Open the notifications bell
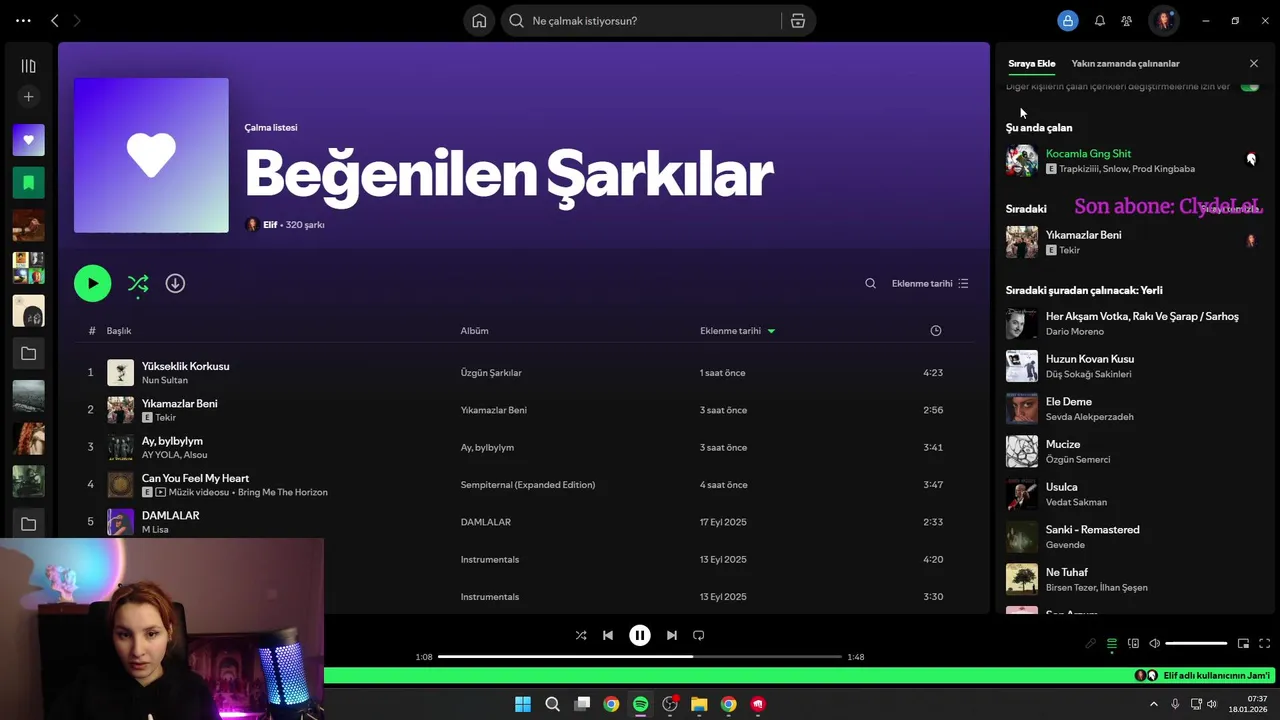The width and height of the screenshot is (1280, 720). [x=1100, y=21]
